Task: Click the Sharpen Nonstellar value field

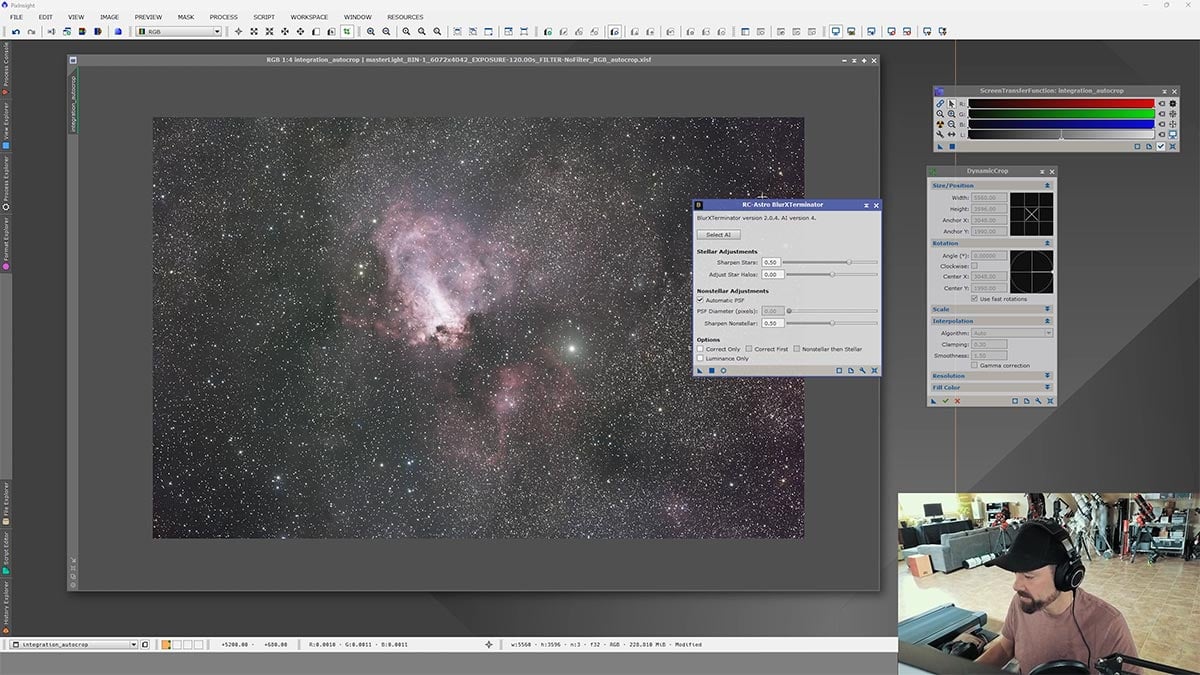Action: click(771, 323)
